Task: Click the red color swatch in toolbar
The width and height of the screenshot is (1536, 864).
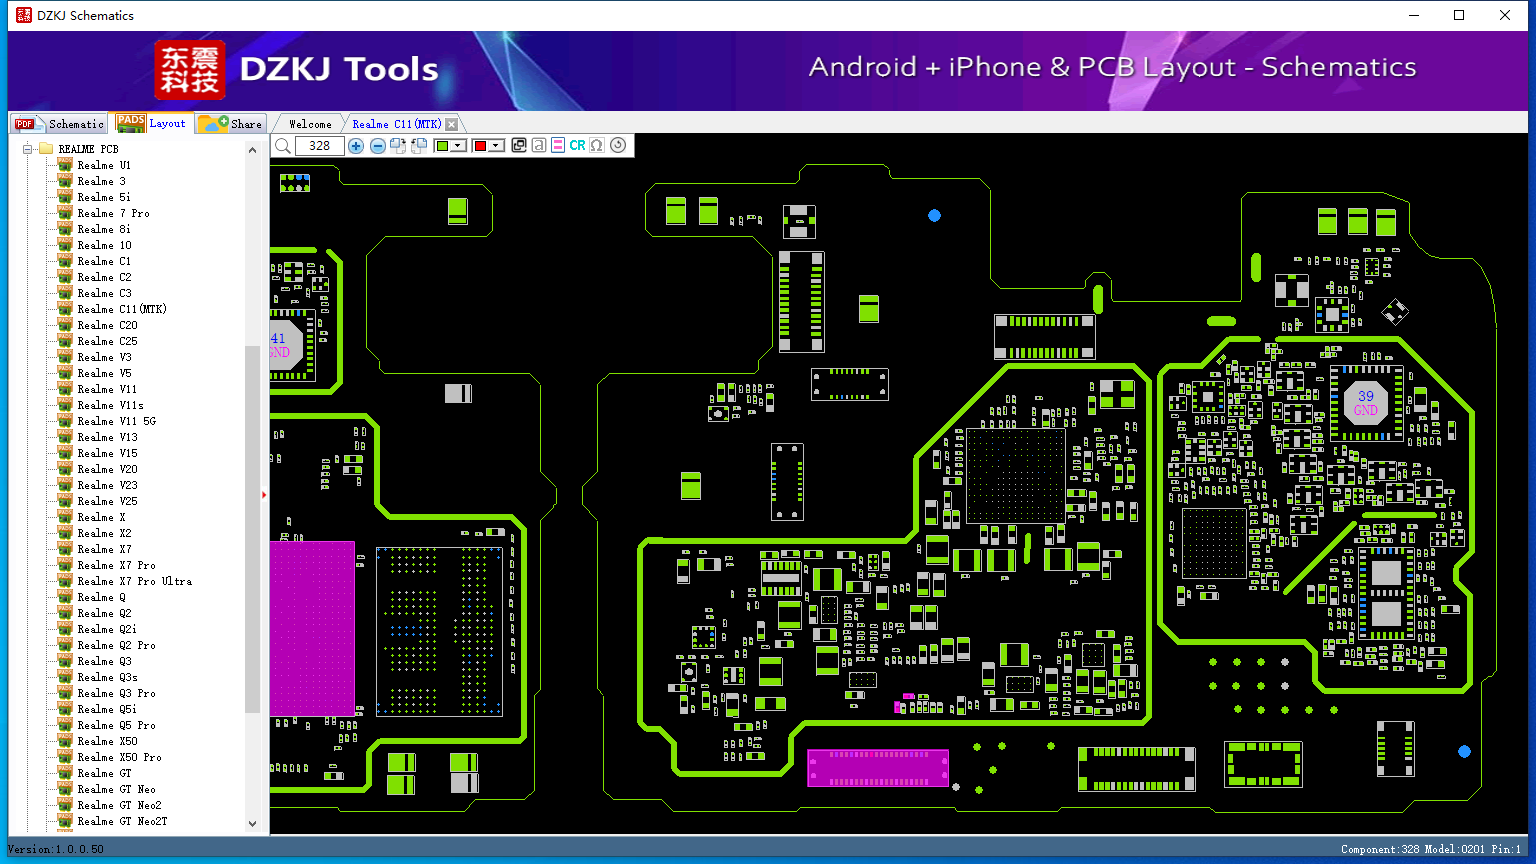Action: coord(480,146)
